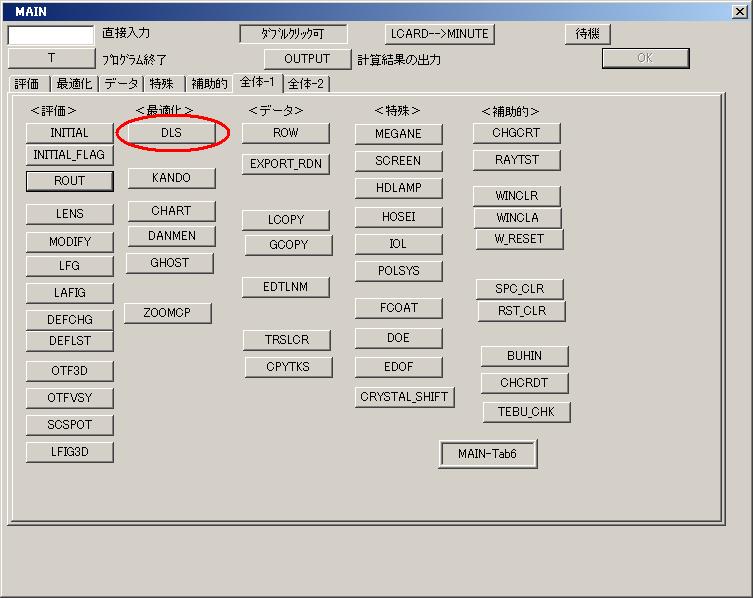Click the RAYTST button
Image resolution: width=753 pixels, height=598 pixels.
517,160
